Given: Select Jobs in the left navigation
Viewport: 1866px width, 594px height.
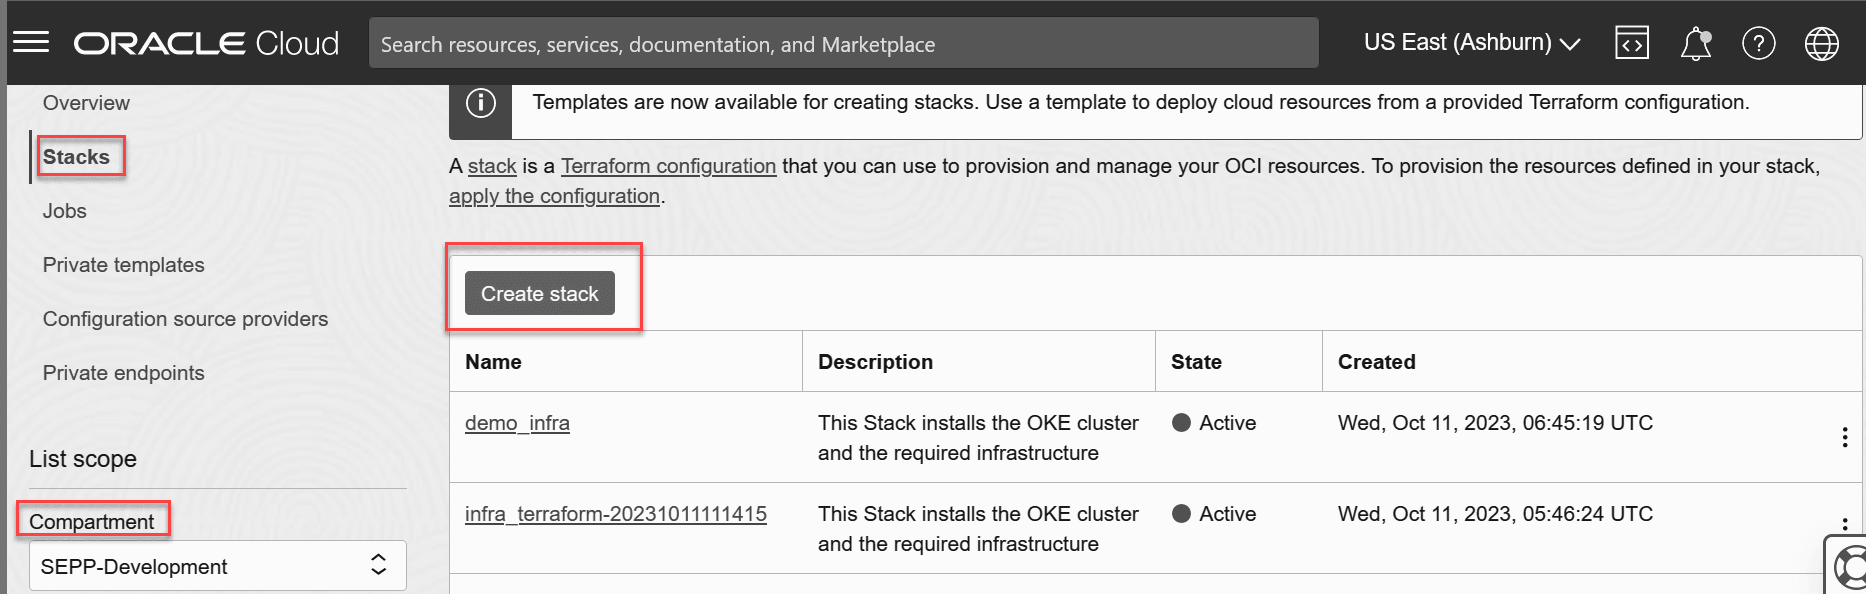Looking at the screenshot, I should [x=65, y=211].
